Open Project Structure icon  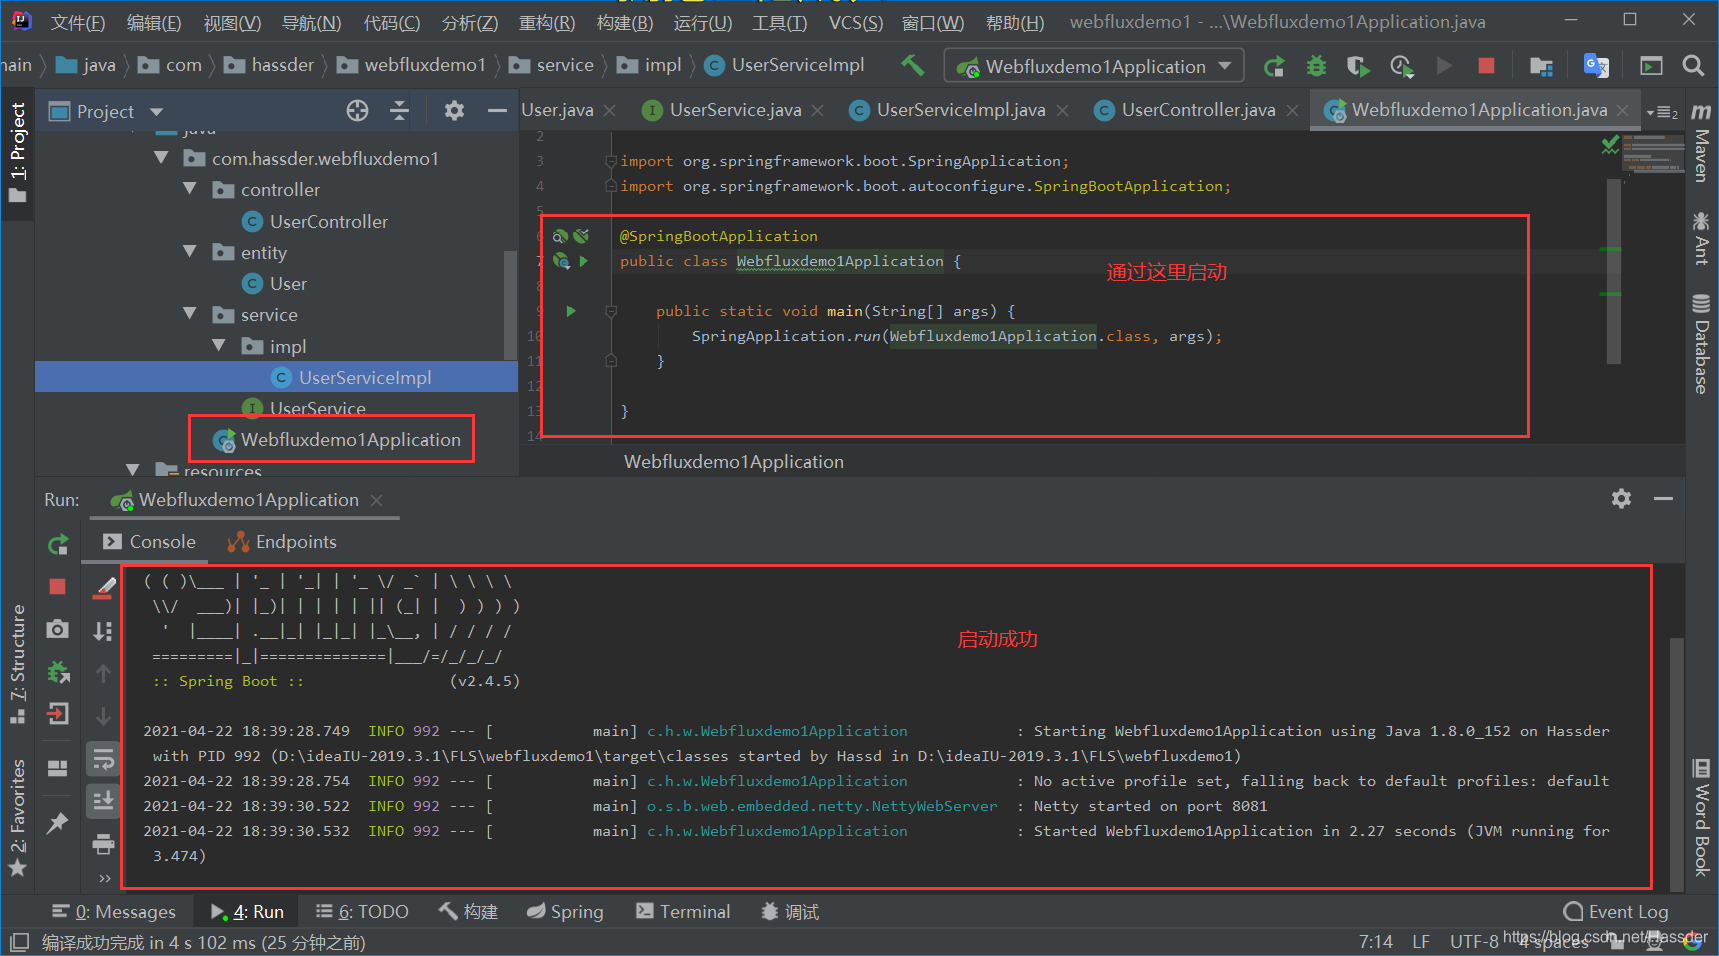1541,66
